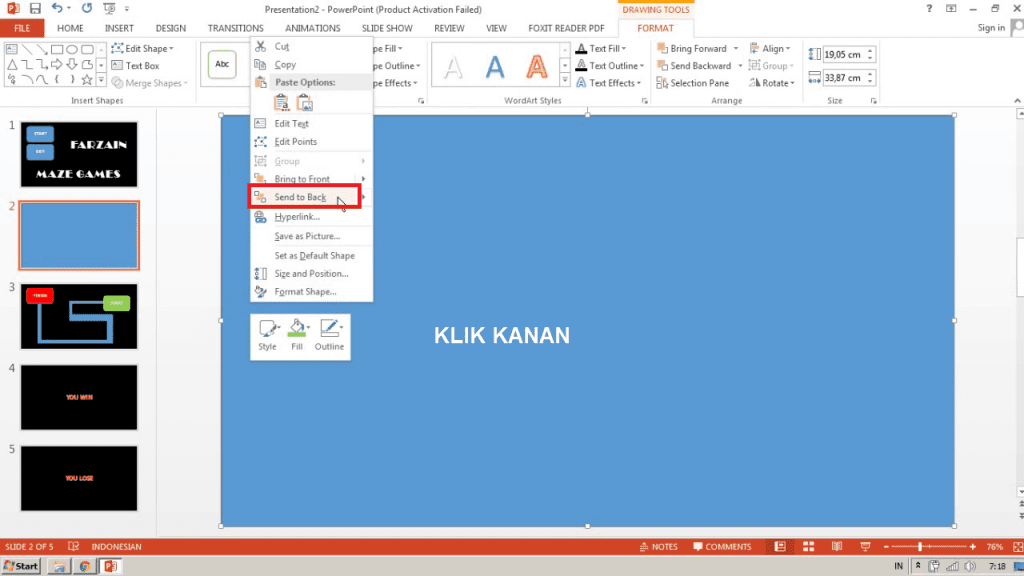Screen dimensions: 1024x576
Task: Select the Keep Source Formatting paste icon
Action: (x=281, y=103)
